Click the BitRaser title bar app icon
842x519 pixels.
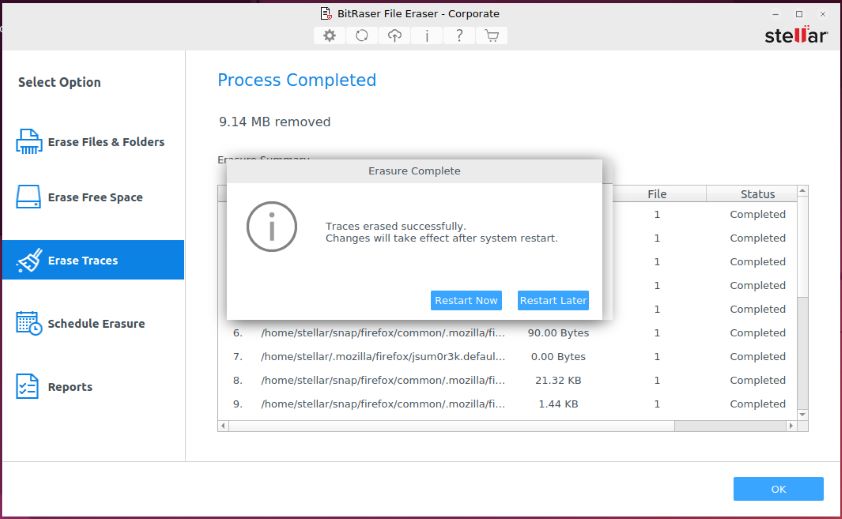(326, 13)
